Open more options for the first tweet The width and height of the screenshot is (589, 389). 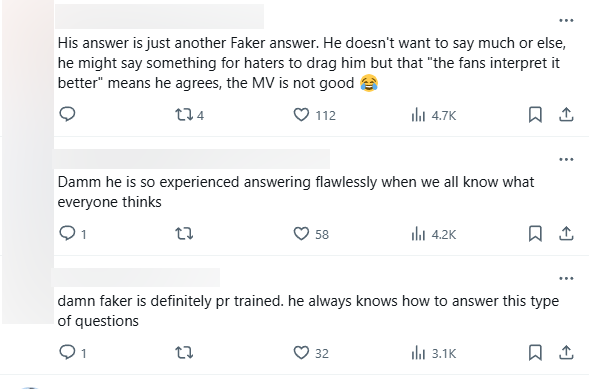pyautogui.click(x=566, y=21)
